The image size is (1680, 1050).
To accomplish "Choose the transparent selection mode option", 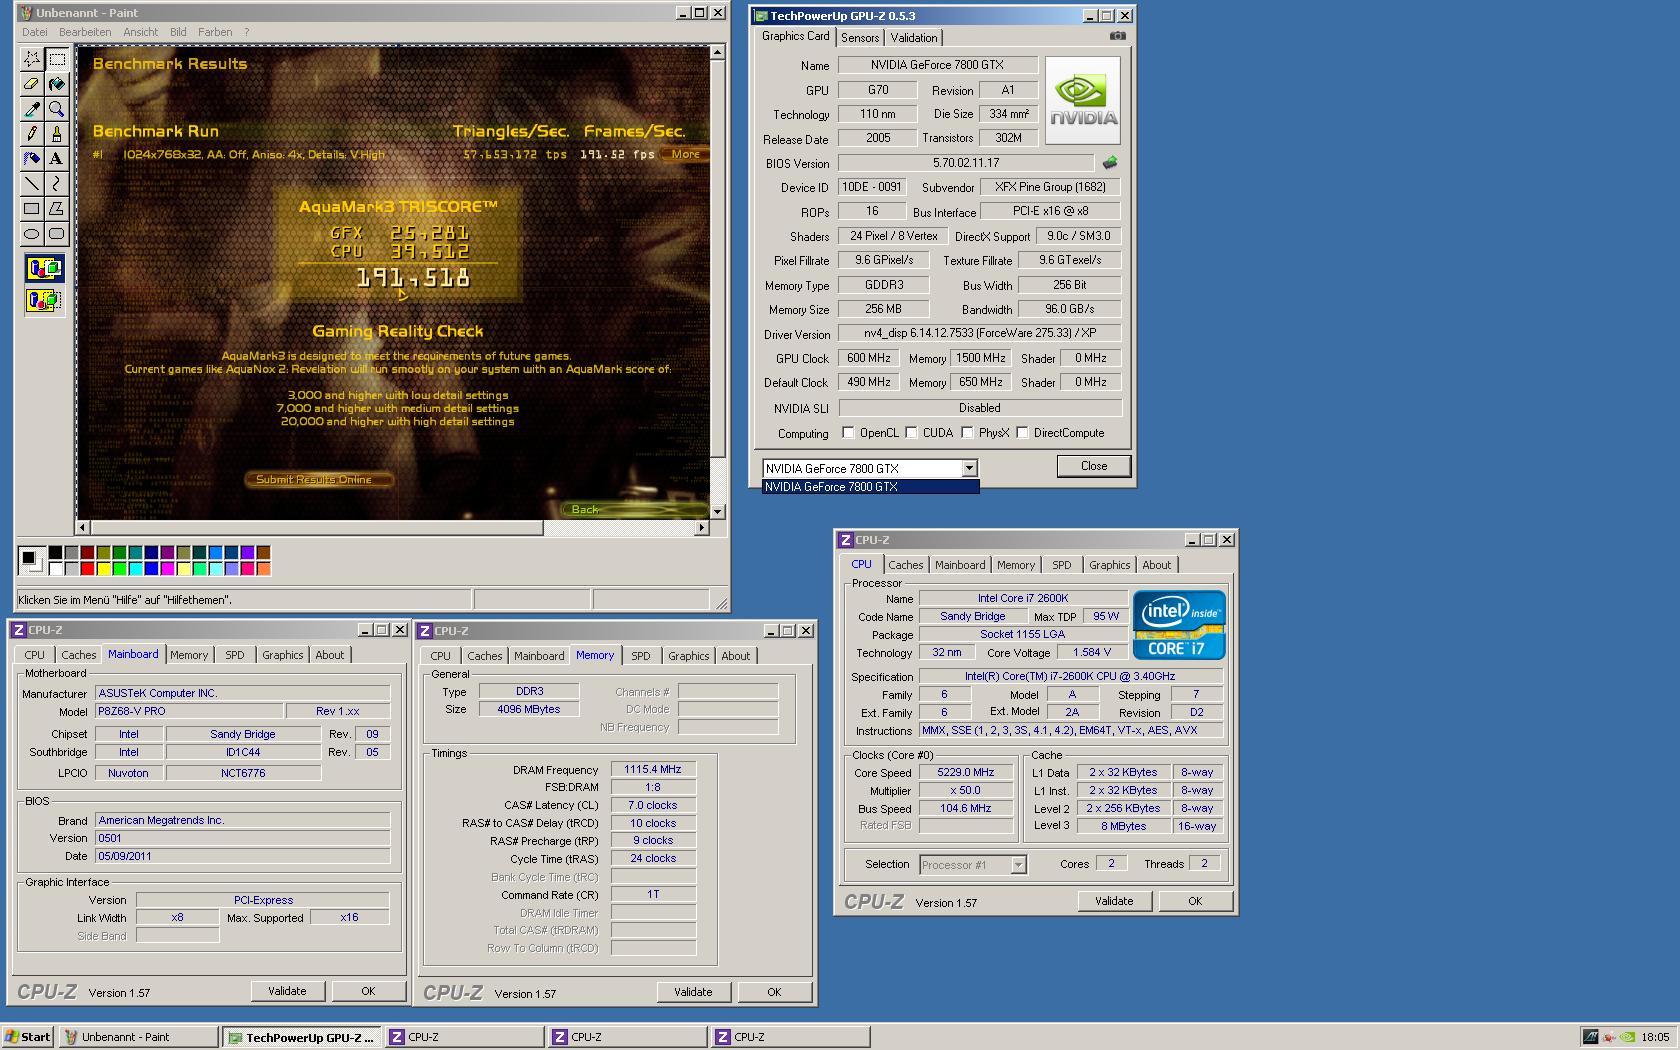I will coord(44,300).
